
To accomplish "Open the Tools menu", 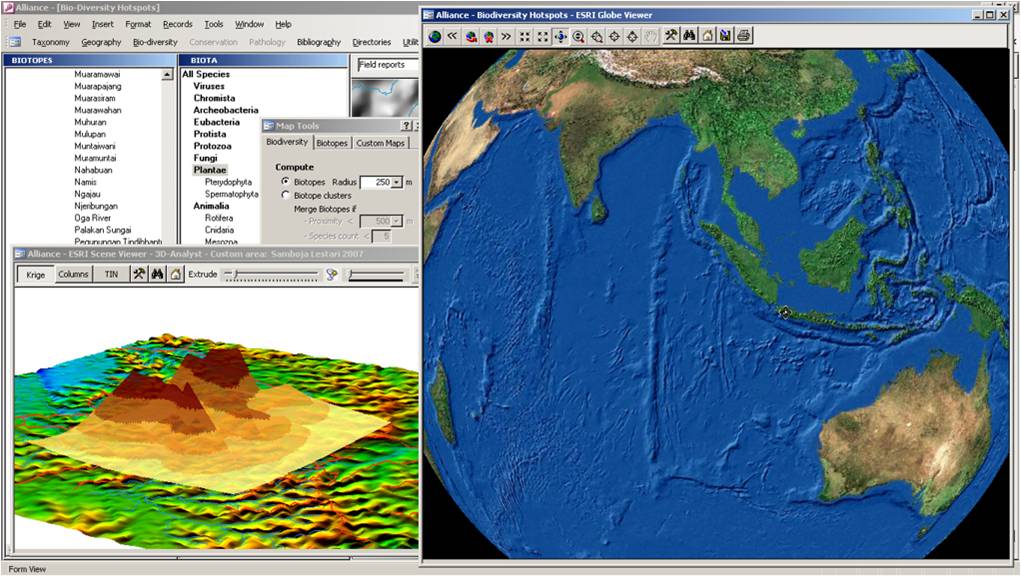I will (214, 24).
